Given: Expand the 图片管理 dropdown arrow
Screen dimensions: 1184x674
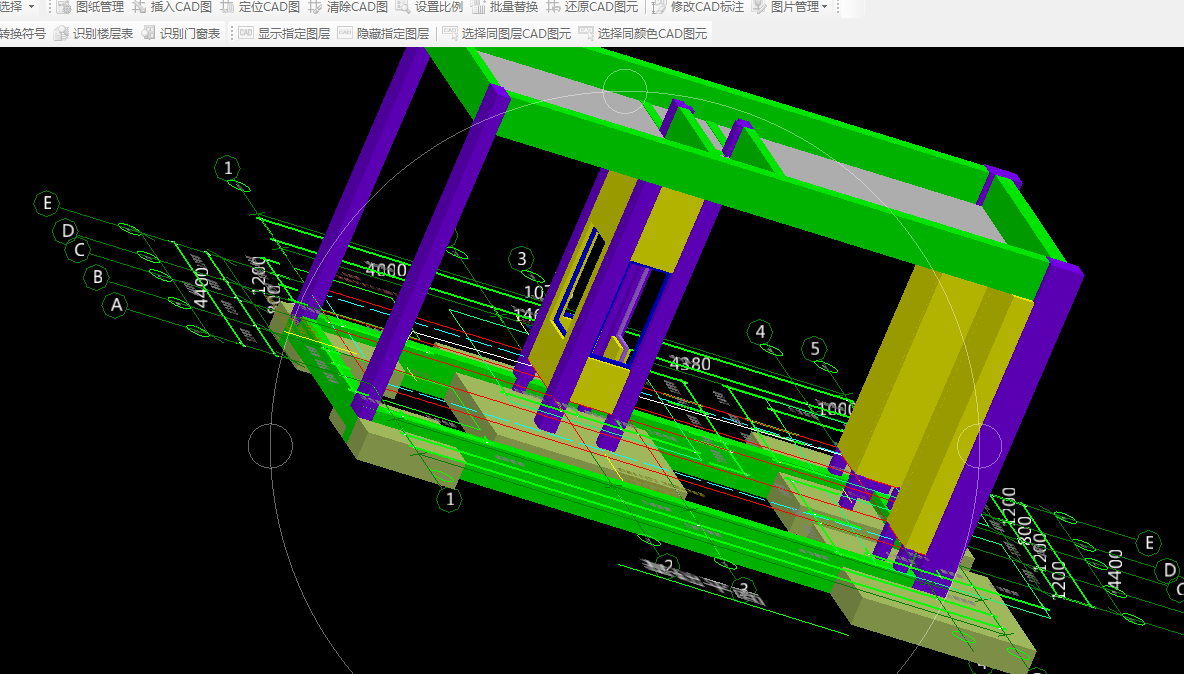Looking at the screenshot, I should point(825,7).
